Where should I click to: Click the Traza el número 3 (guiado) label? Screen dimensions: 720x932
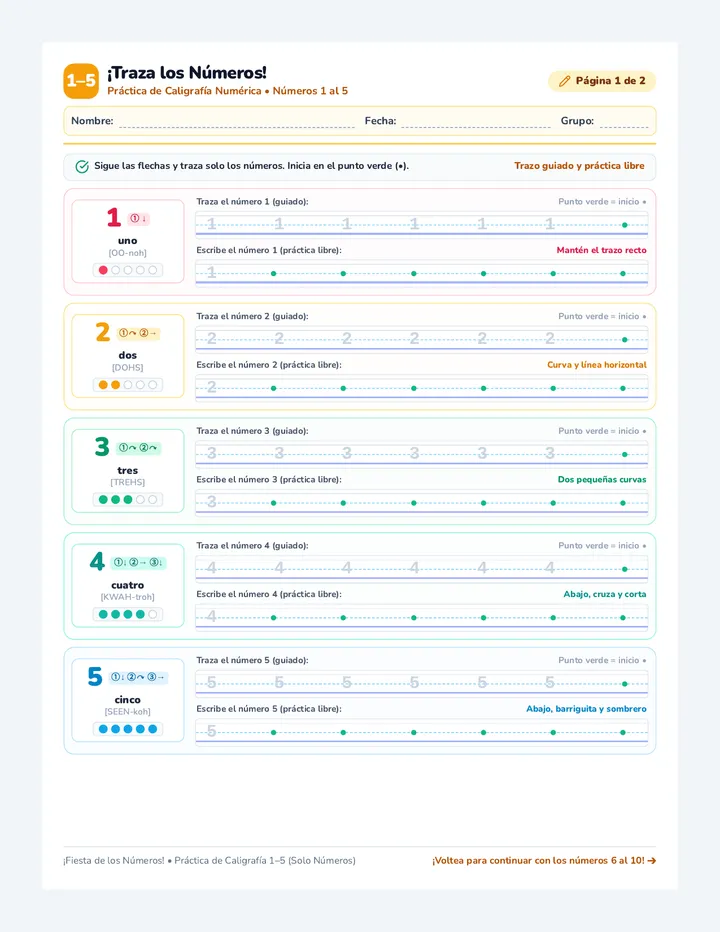coord(253,431)
